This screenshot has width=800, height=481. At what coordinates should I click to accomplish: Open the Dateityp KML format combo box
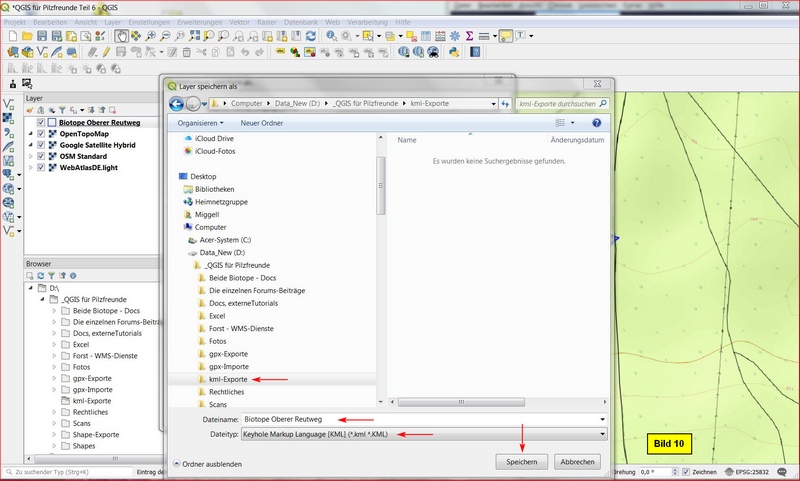[x=424, y=435]
